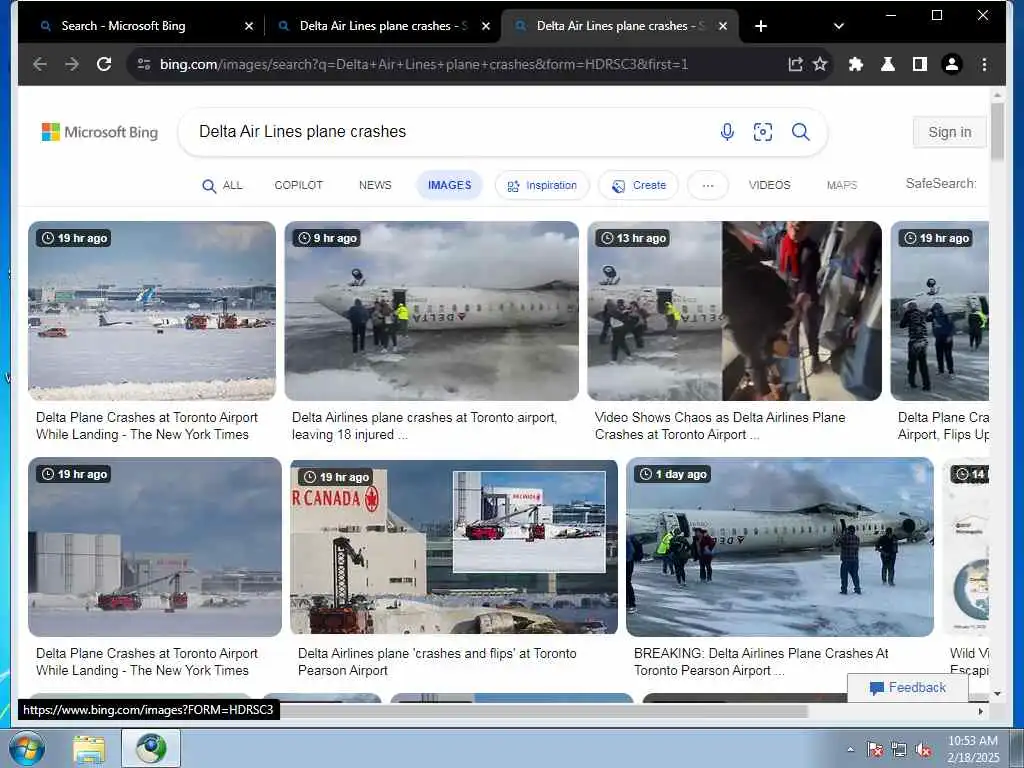Click the page vertical scrollbar thumb
1024x768 pixels.
click(x=997, y=131)
